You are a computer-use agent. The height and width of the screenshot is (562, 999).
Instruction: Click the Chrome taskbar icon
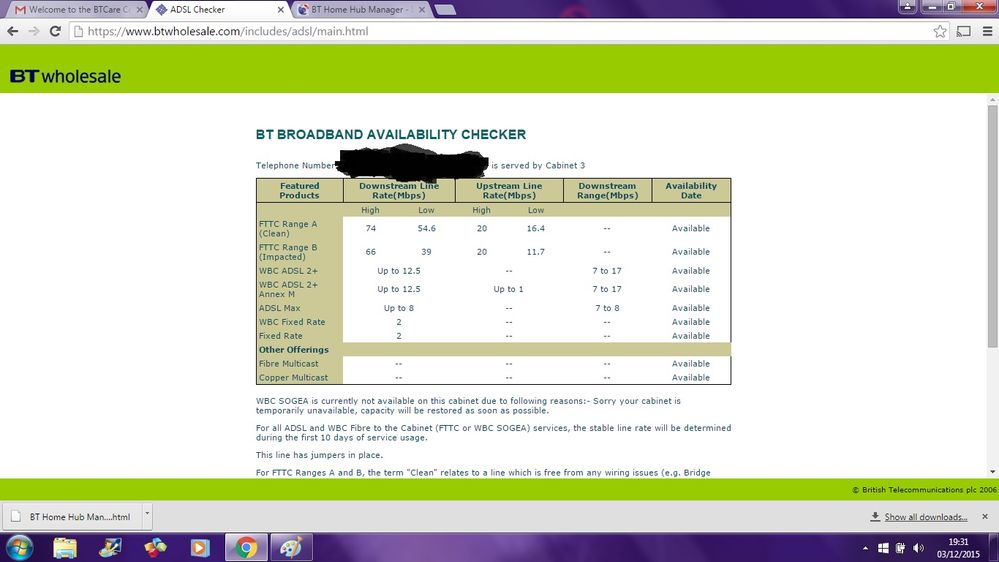(x=246, y=547)
